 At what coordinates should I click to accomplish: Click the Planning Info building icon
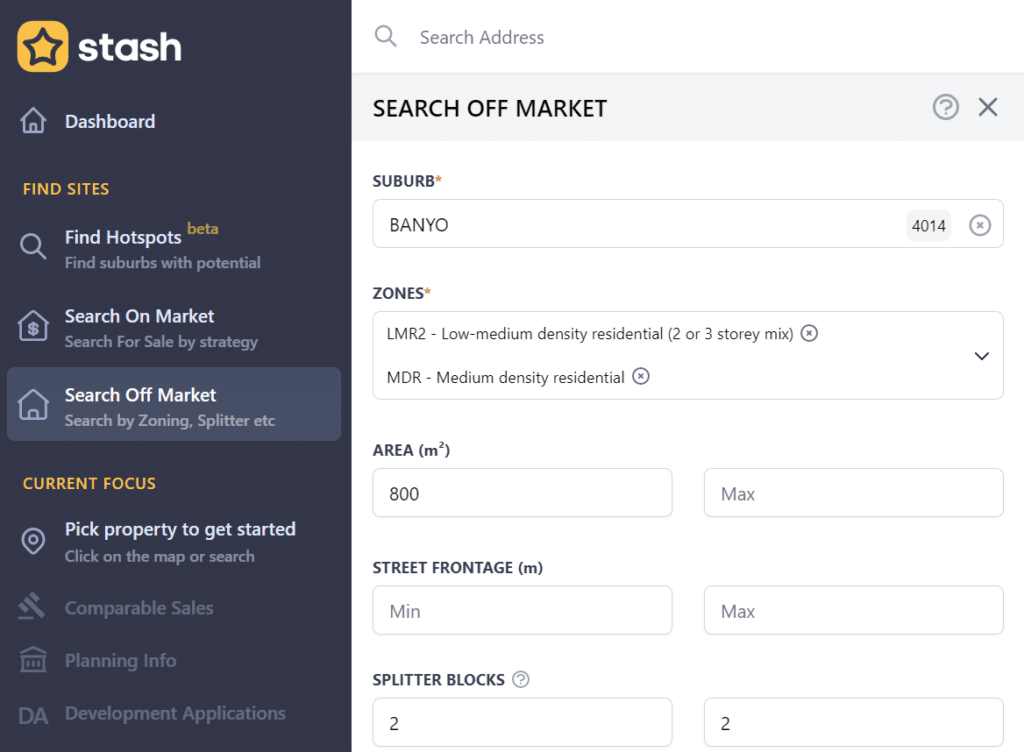[x=33, y=660]
